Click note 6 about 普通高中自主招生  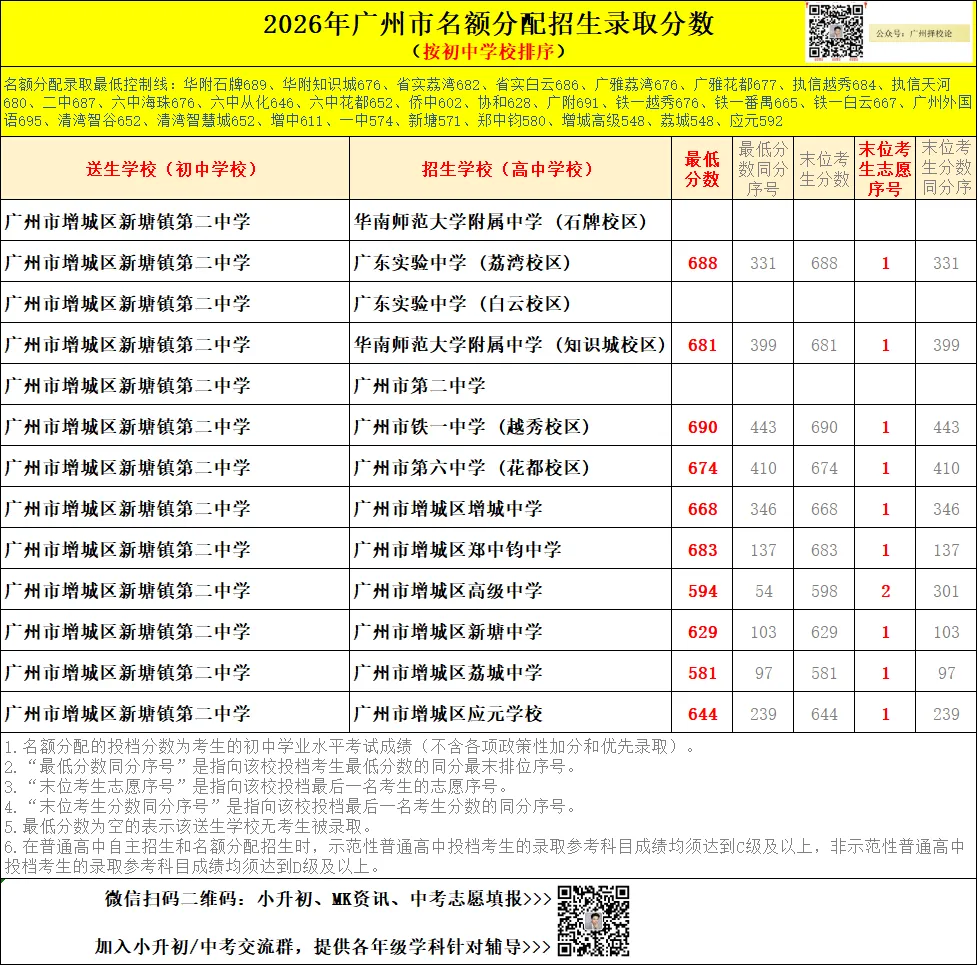485,856
